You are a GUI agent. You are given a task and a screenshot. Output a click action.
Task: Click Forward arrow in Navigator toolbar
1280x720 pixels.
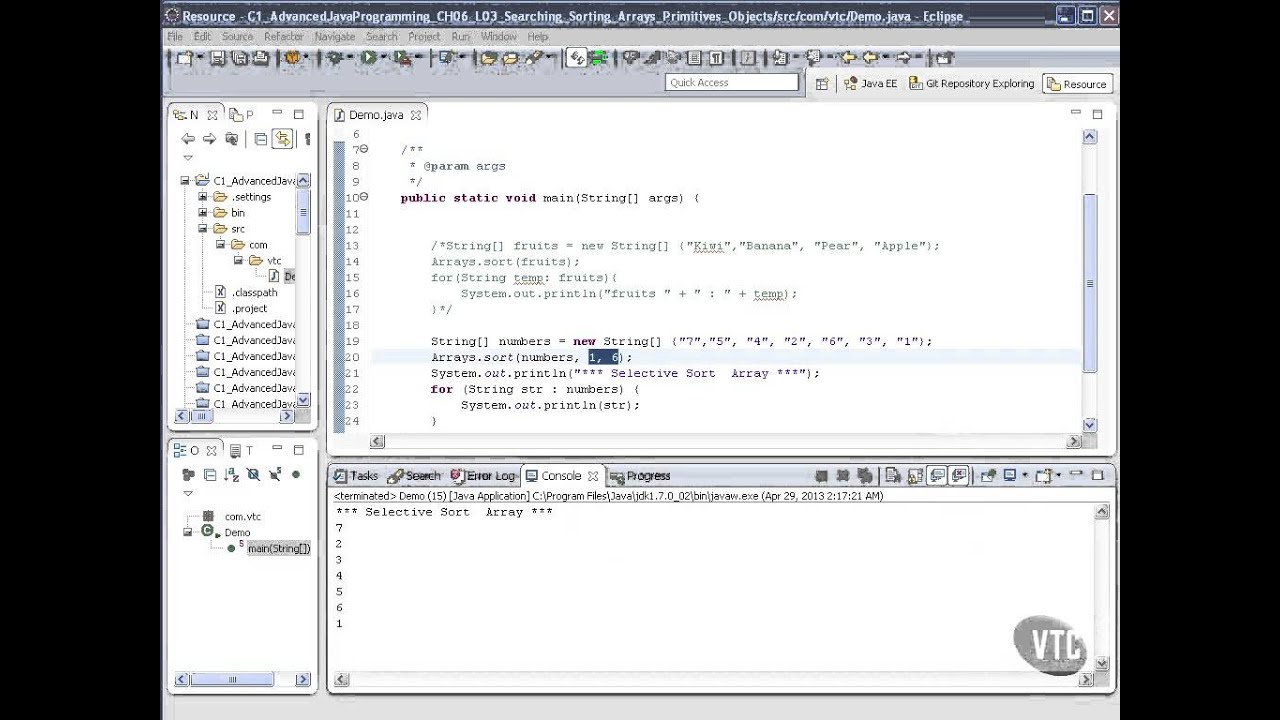point(209,139)
